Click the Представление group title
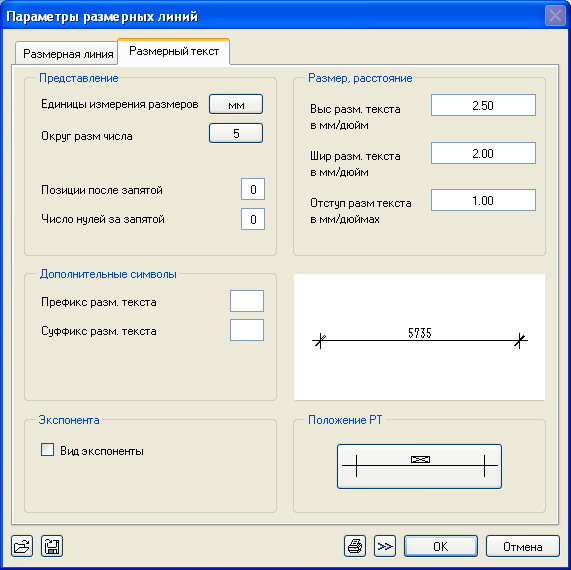The width and height of the screenshot is (571, 570). coord(79,78)
